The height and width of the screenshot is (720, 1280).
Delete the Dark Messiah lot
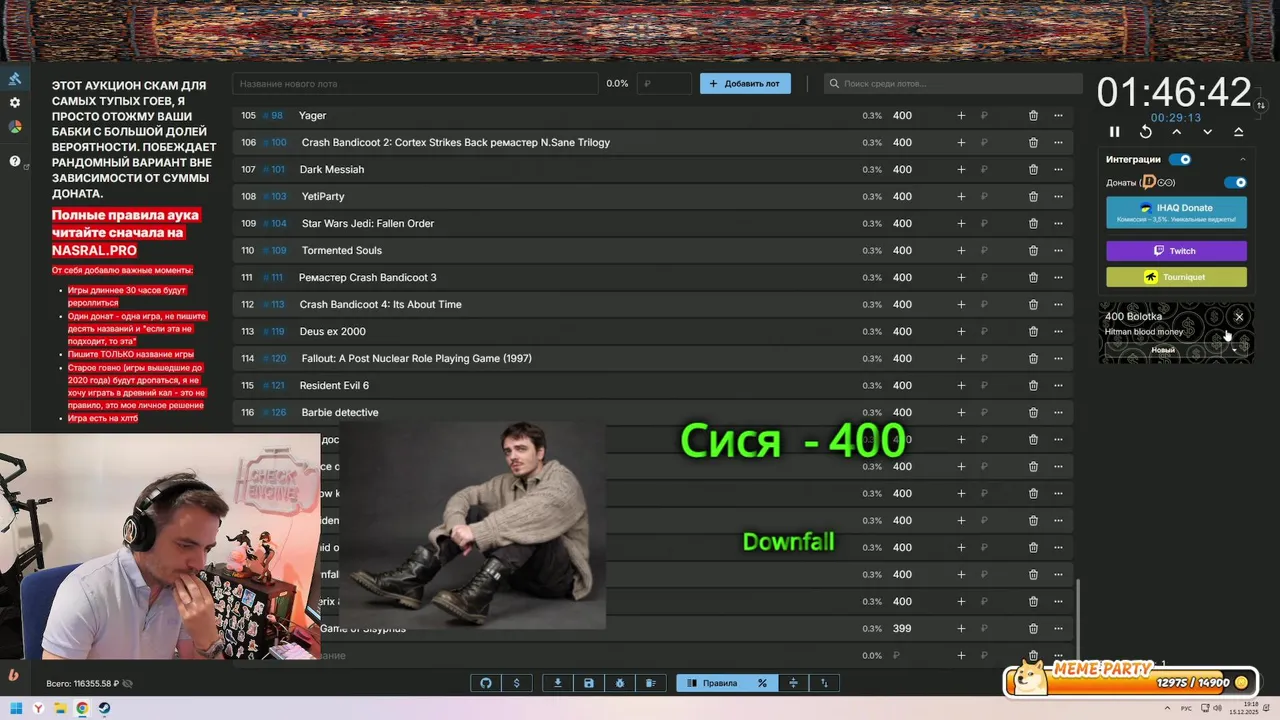point(1033,170)
